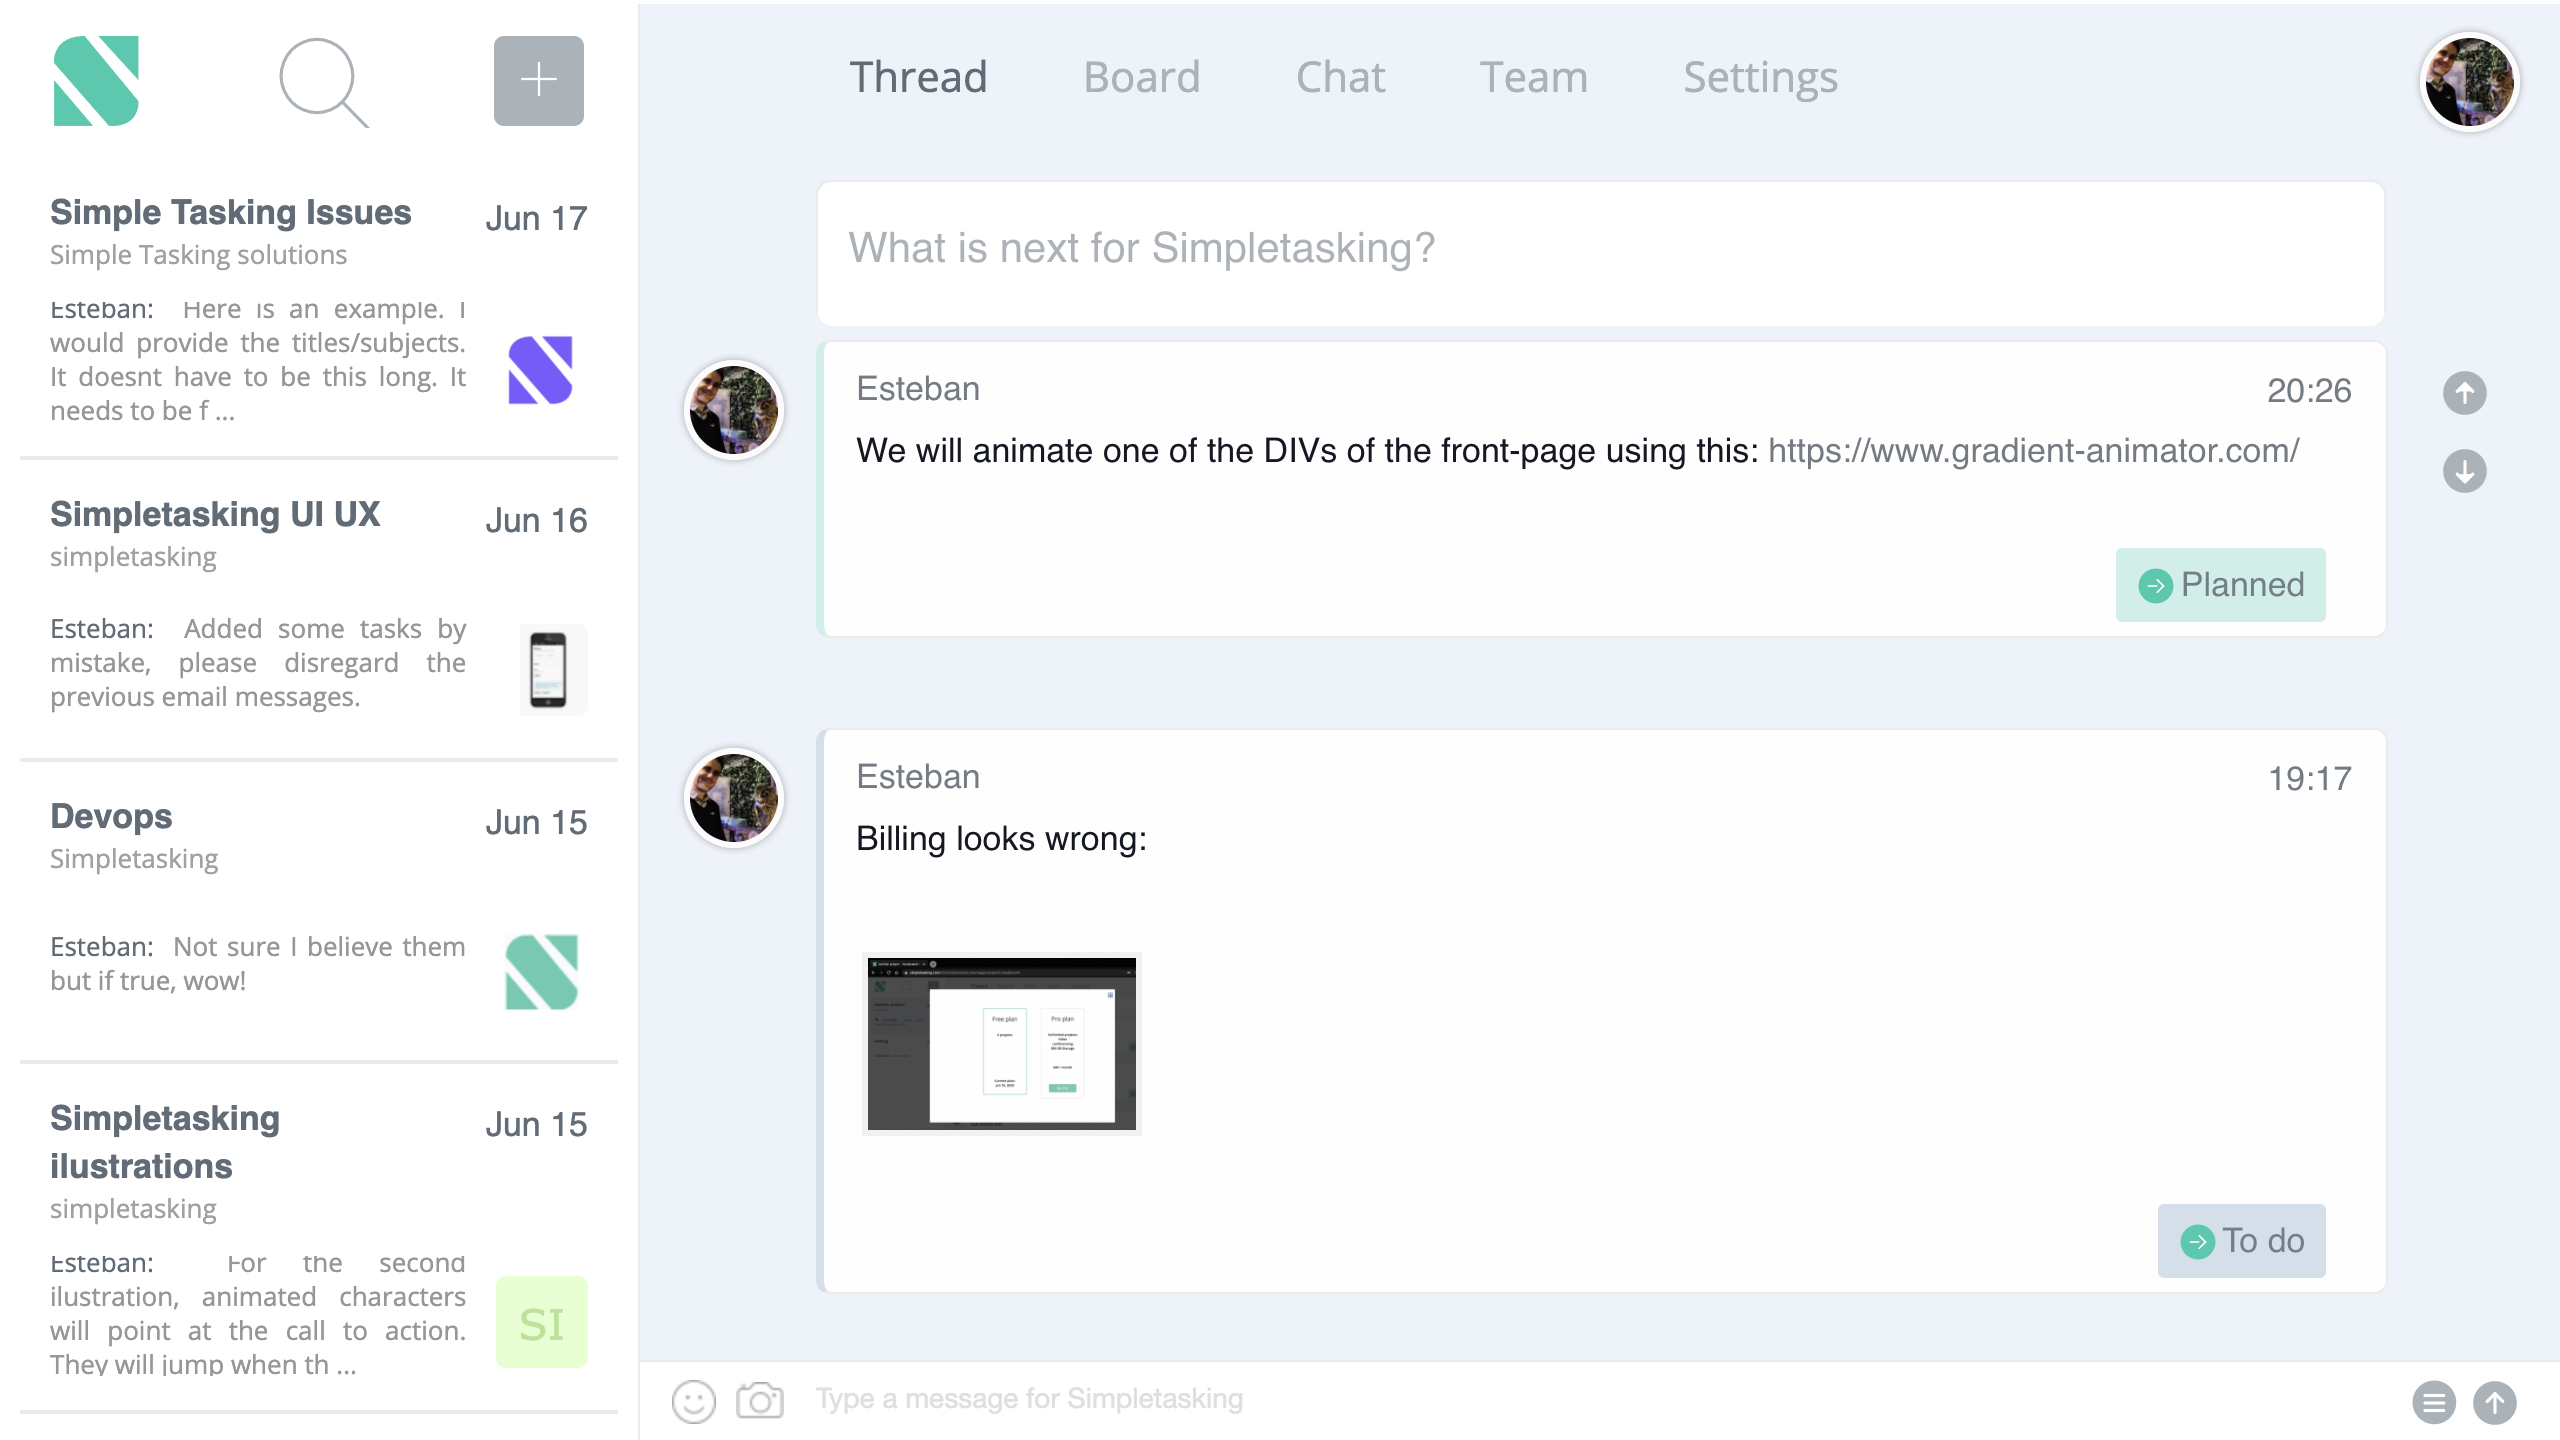
Task: Click the 'Added some tasks by mistake' message preview
Action: 257,663
